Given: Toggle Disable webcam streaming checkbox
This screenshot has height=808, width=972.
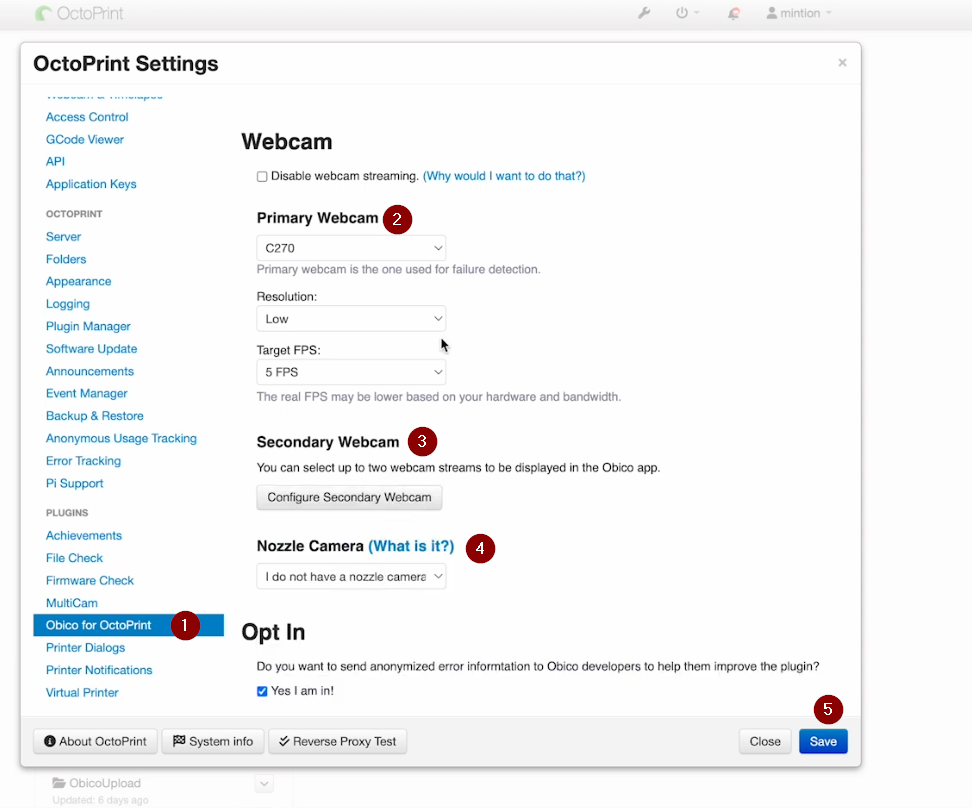Looking at the screenshot, I should (x=262, y=177).
